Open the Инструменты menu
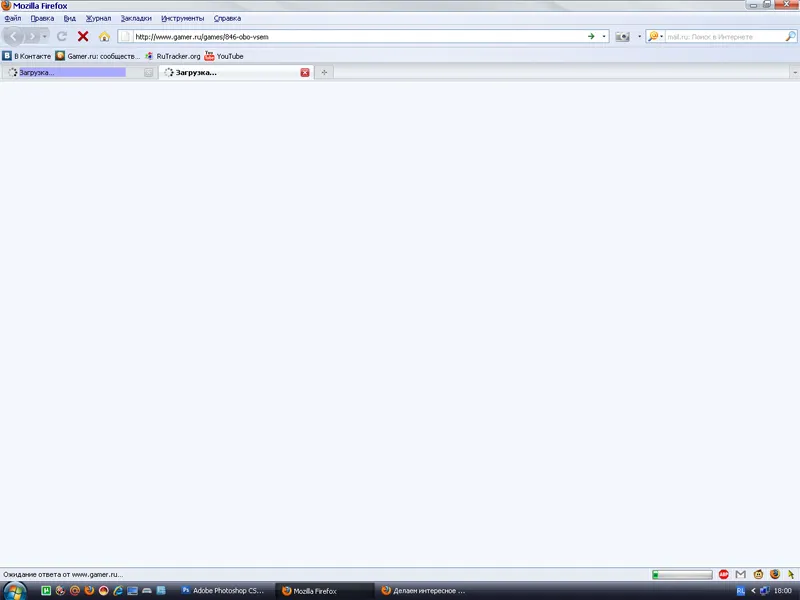The height and width of the screenshot is (600, 800). pos(182,18)
